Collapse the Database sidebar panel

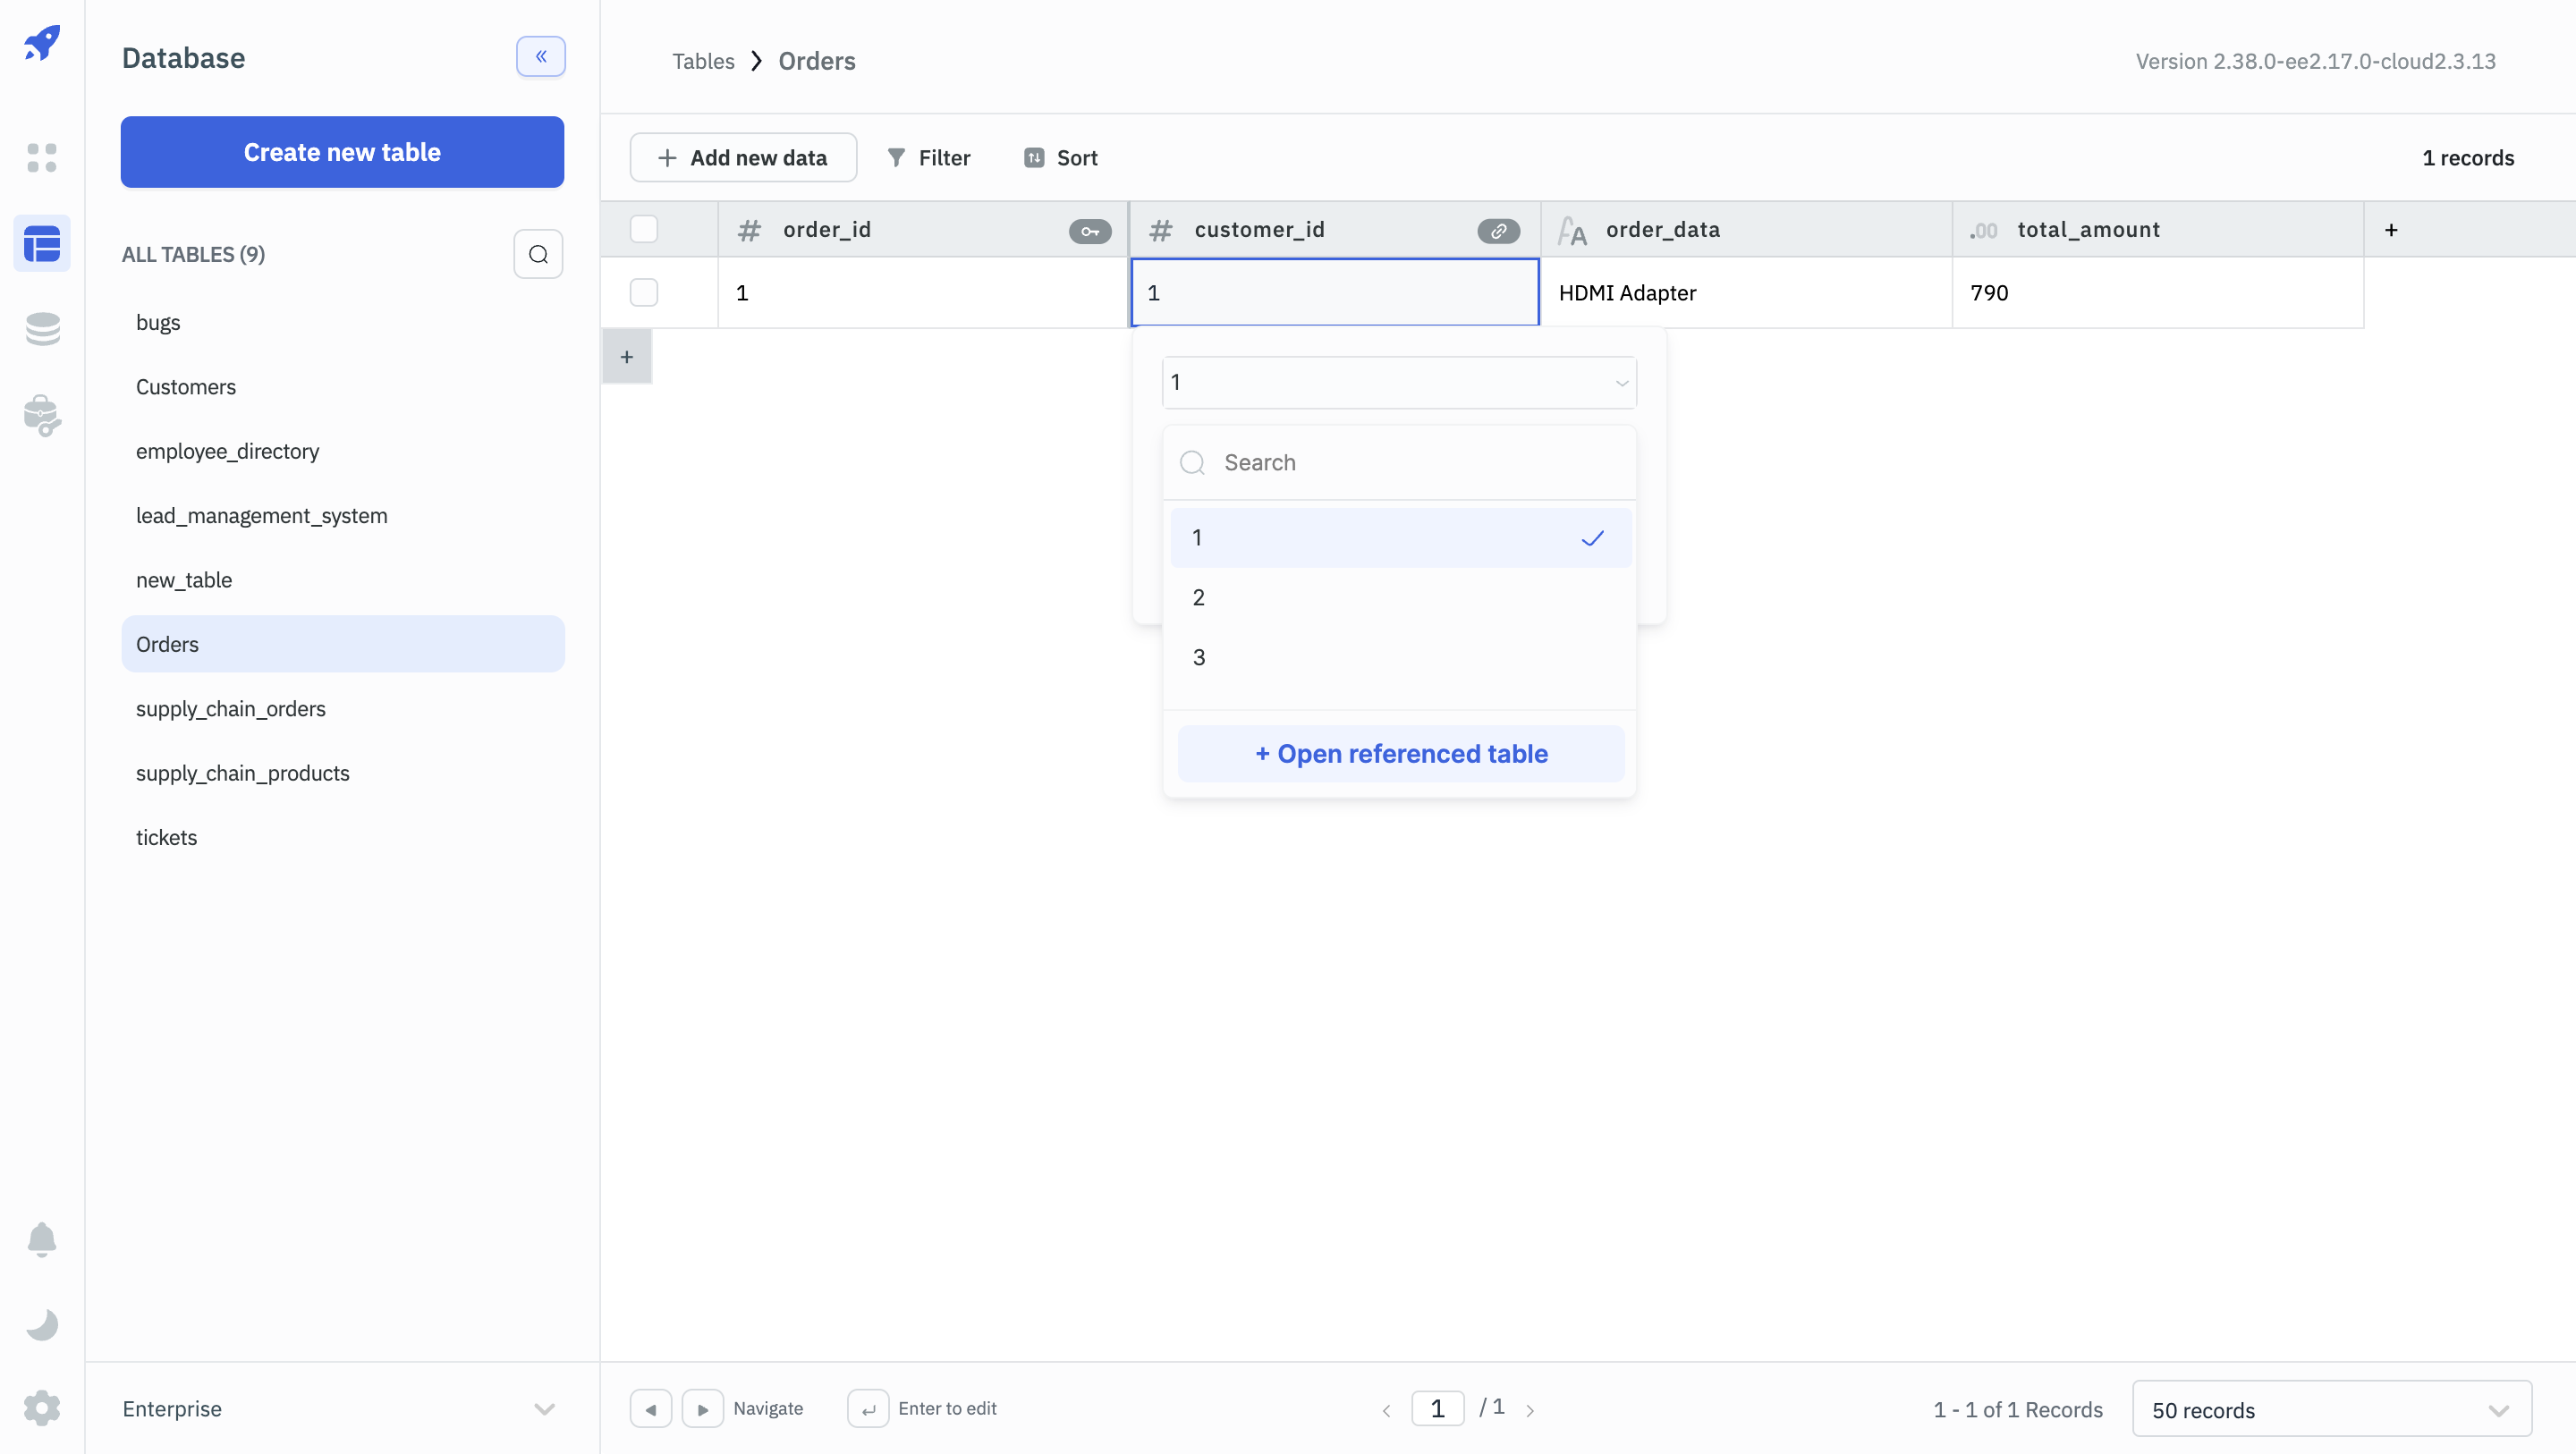540,57
